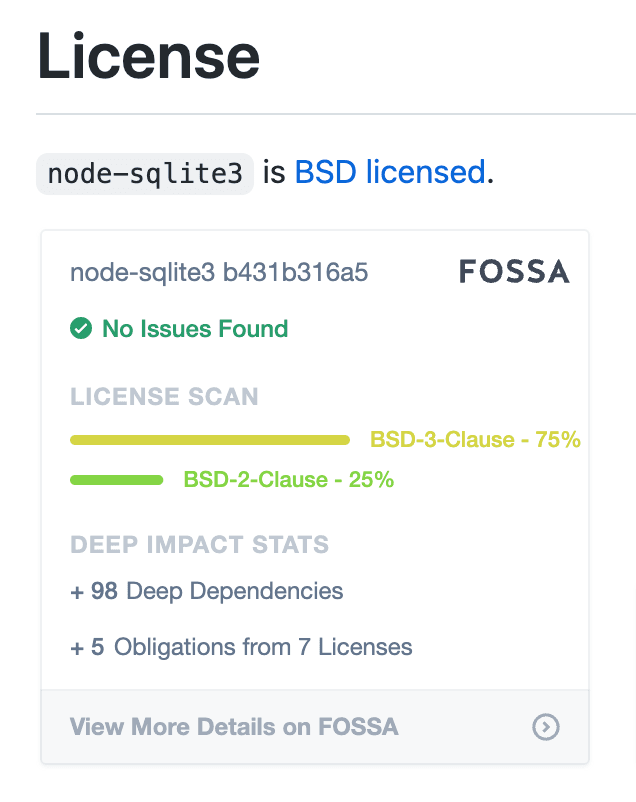This screenshot has width=636, height=802.
Task: Click the plus sign before 5 Obligations
Action: 77,648
